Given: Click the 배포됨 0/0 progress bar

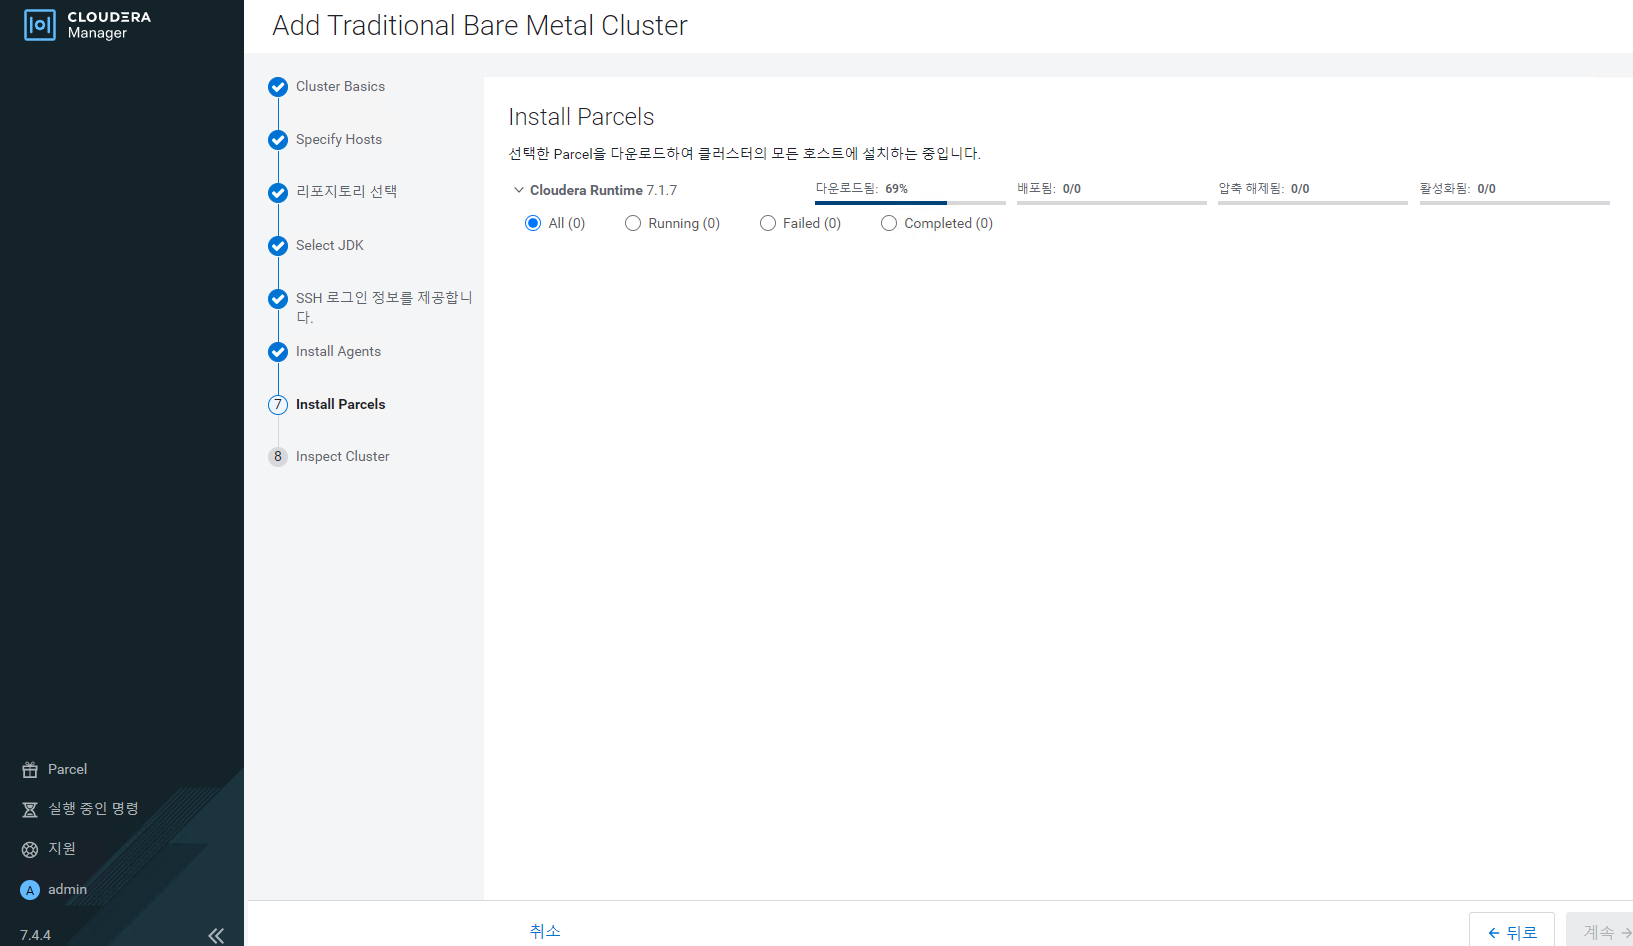Looking at the screenshot, I should point(1112,203).
